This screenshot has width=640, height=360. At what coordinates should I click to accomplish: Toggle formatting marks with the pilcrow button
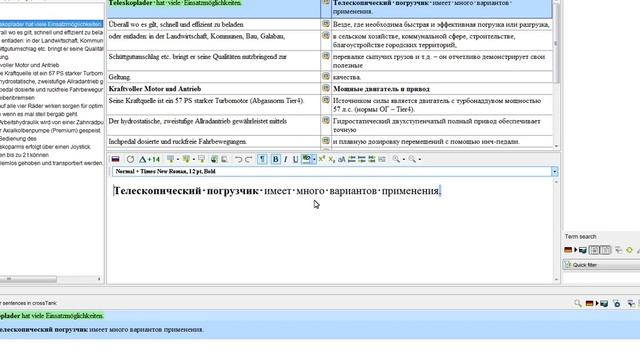click(x=262, y=159)
